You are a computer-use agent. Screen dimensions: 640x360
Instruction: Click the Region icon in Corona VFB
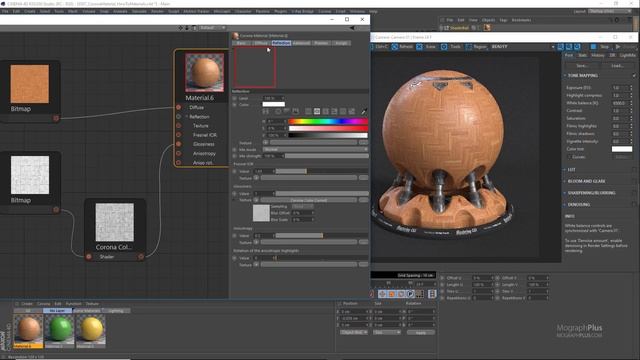[x=469, y=47]
